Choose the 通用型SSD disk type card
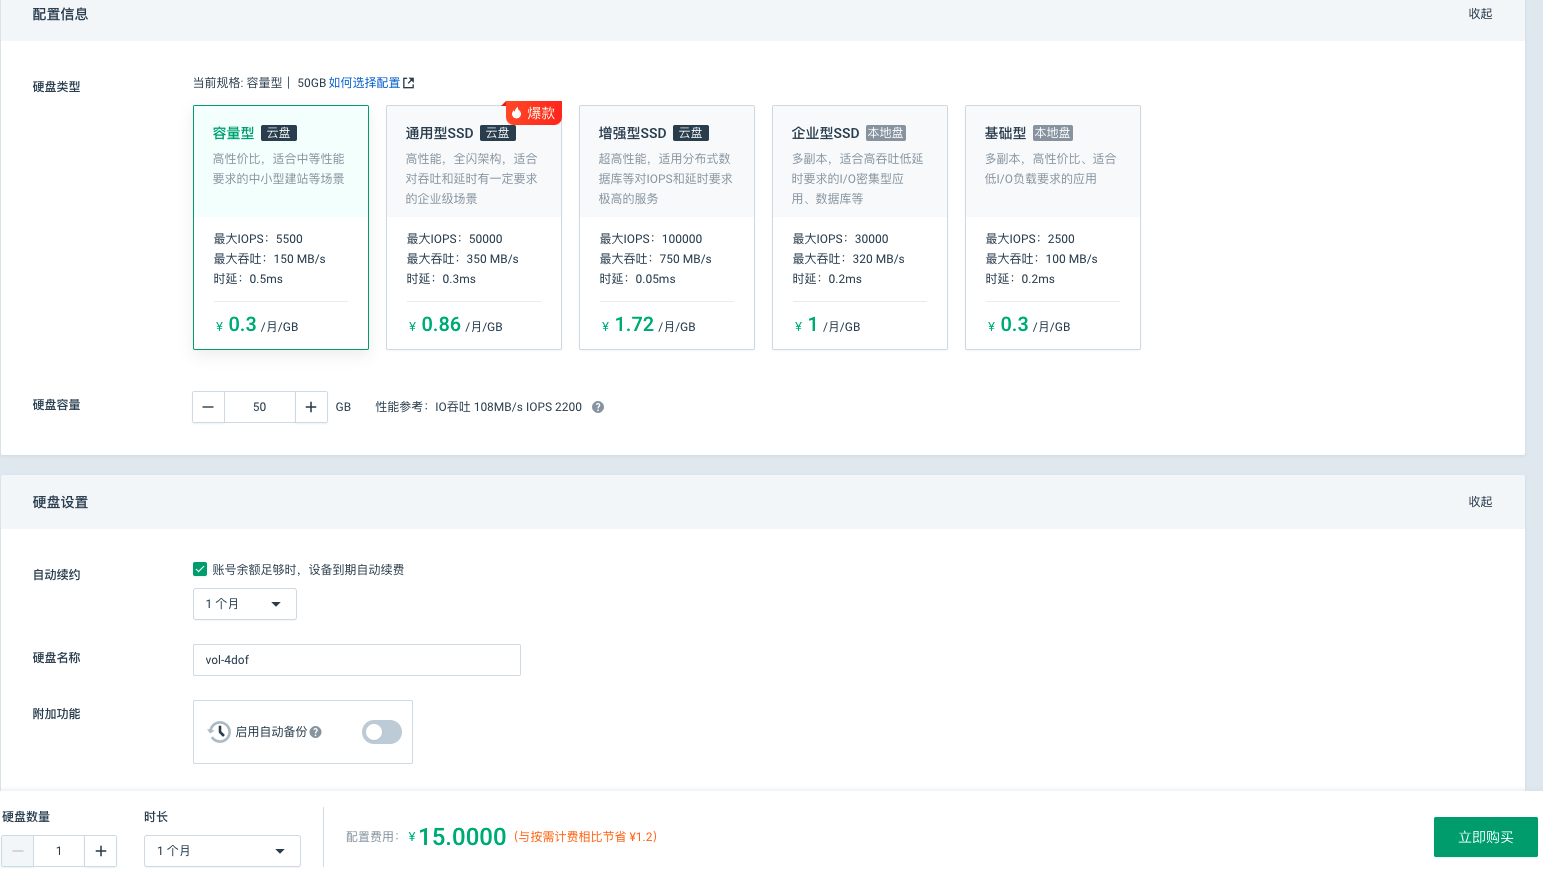 (474, 227)
